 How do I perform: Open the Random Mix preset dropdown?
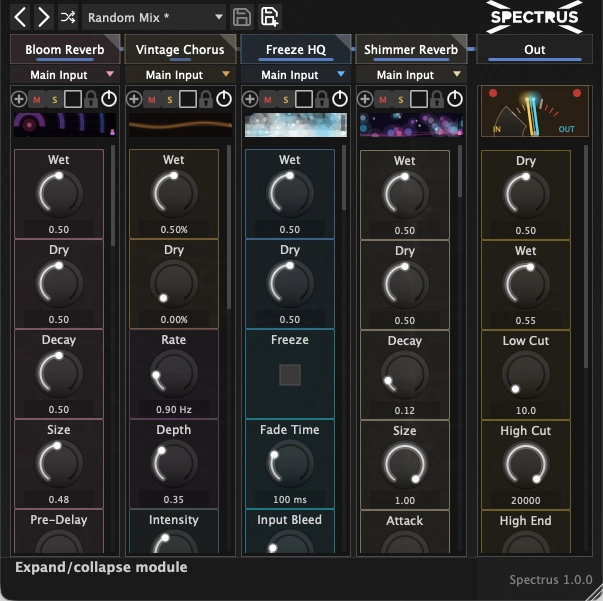pos(154,17)
